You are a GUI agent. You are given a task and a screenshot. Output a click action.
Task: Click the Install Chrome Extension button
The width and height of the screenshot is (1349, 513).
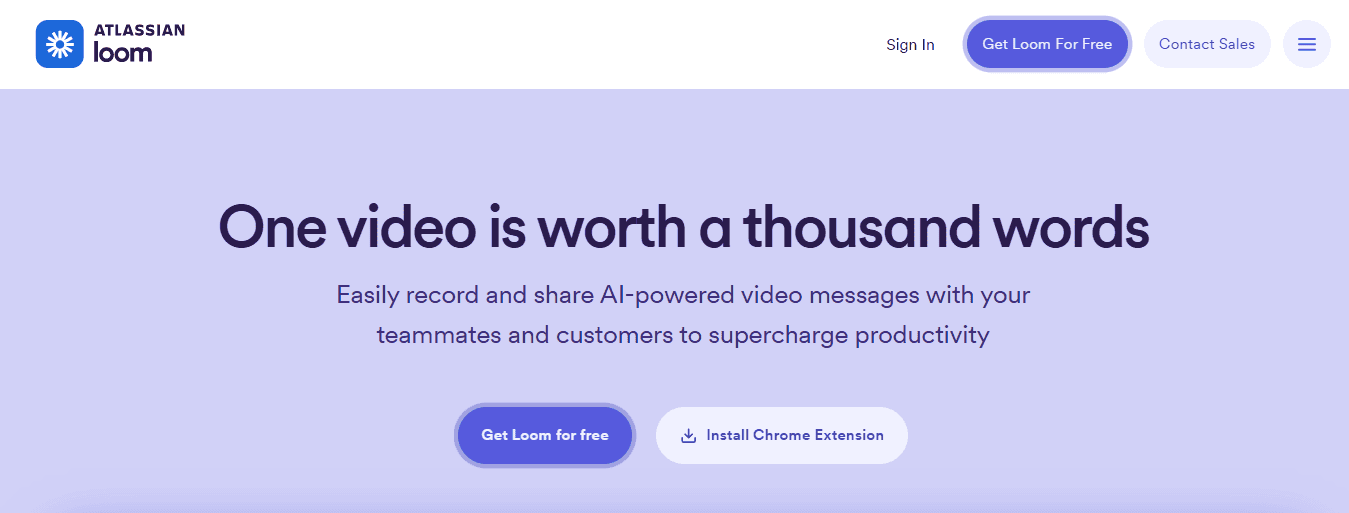782,435
